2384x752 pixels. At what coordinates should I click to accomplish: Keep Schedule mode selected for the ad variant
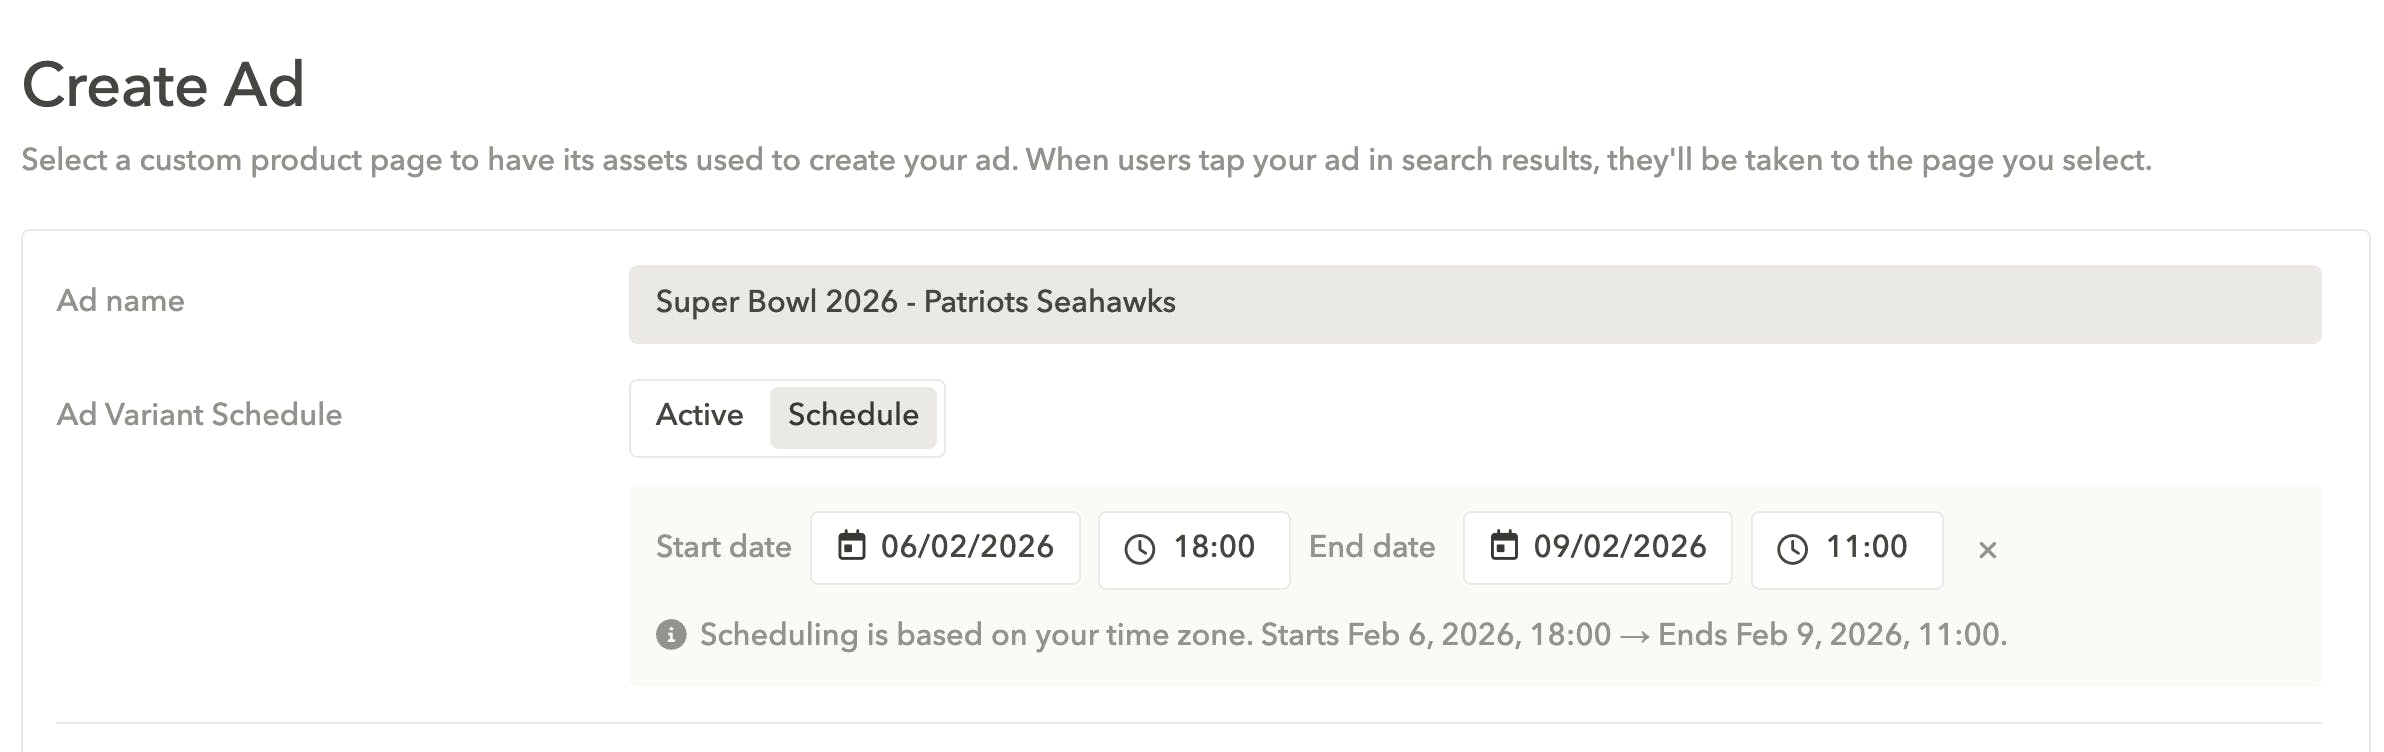coord(853,416)
